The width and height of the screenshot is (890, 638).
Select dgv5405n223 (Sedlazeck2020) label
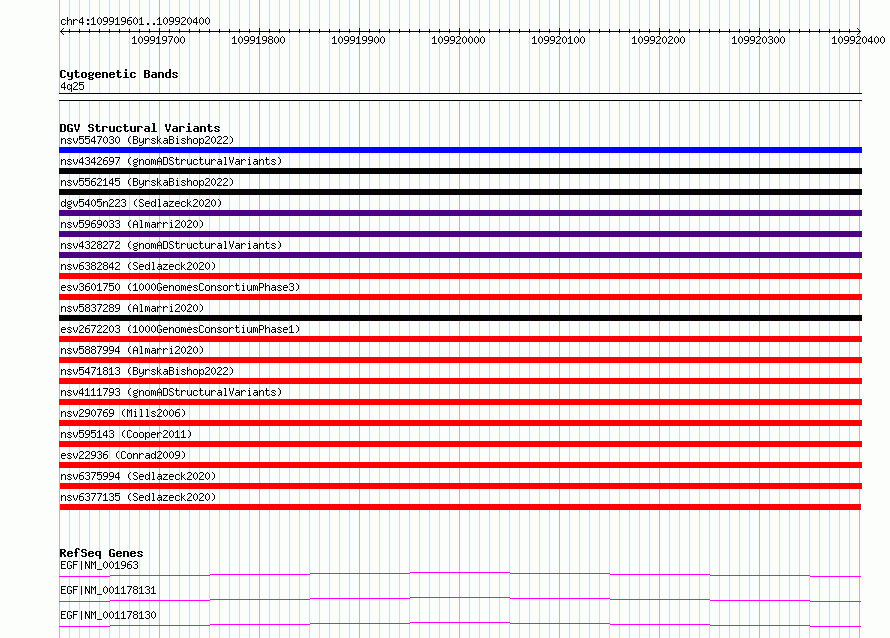pos(141,203)
